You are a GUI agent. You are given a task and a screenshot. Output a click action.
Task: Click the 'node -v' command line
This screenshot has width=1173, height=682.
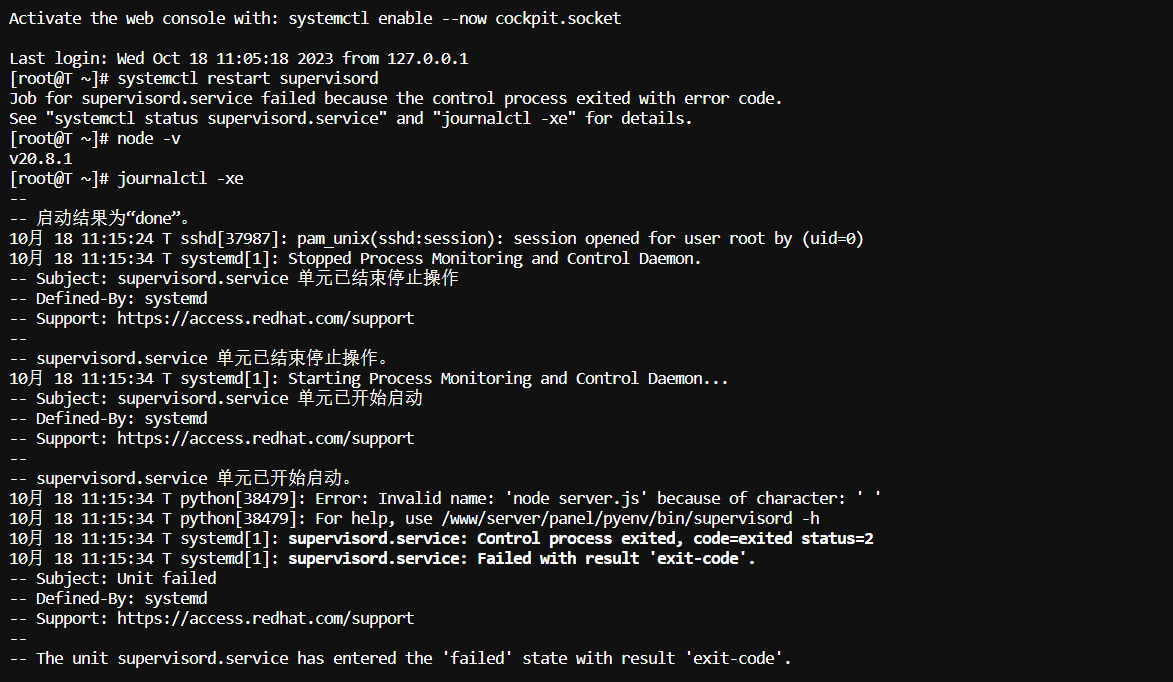(x=95, y=138)
